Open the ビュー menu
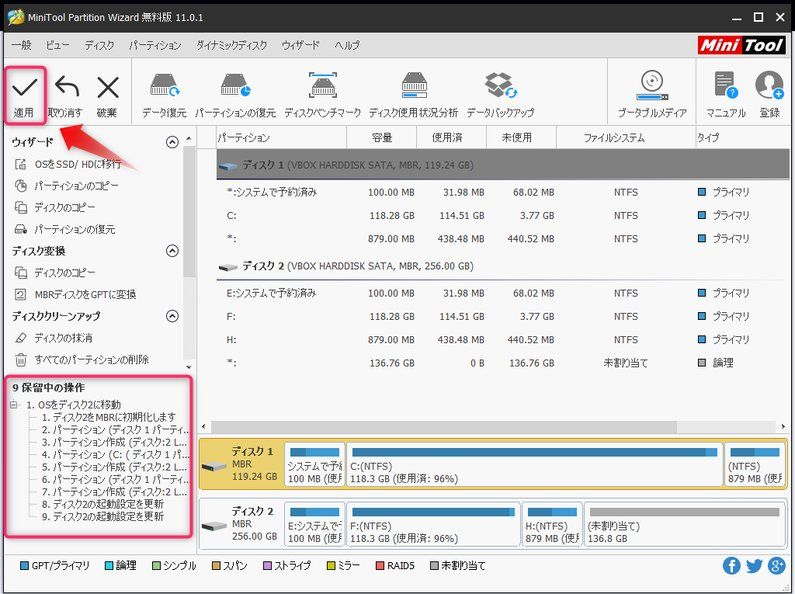The width and height of the screenshot is (795, 594). (x=57, y=45)
